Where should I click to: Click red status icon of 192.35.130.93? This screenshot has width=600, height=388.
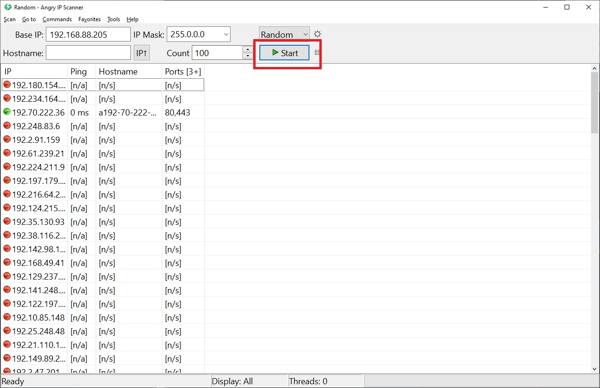coord(7,221)
